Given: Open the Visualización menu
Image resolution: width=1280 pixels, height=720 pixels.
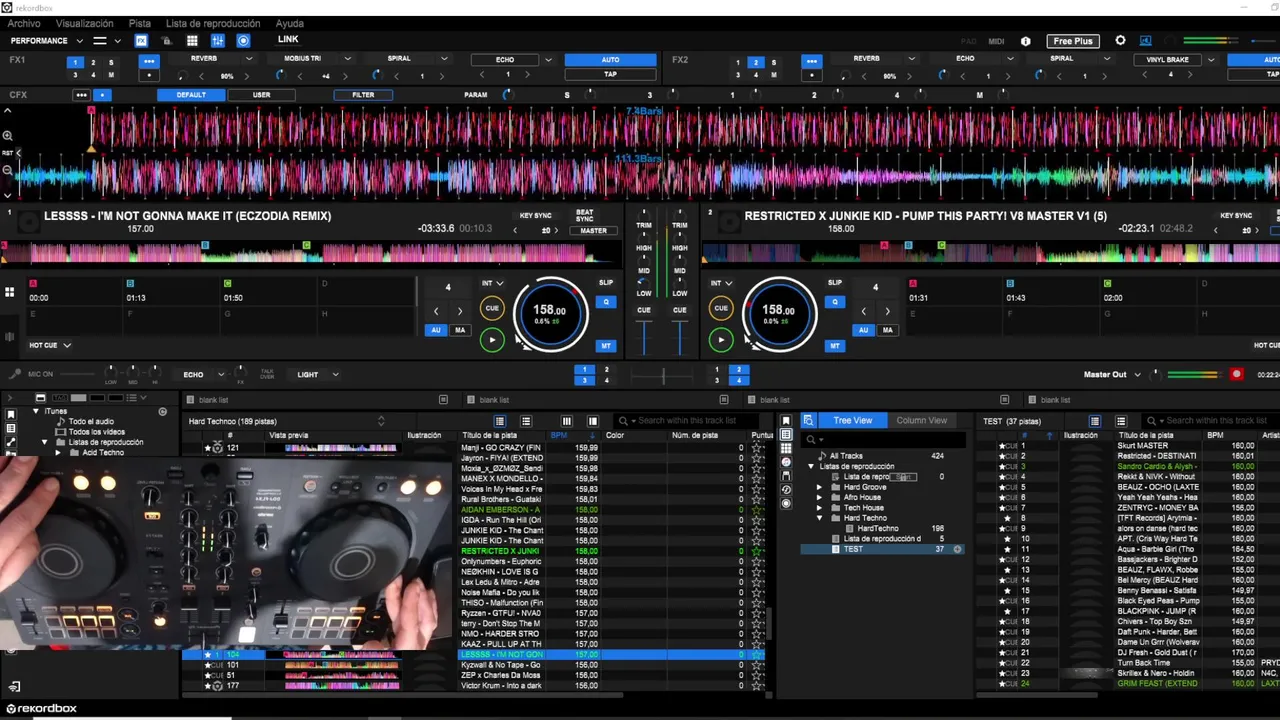Looking at the screenshot, I should 84,23.
